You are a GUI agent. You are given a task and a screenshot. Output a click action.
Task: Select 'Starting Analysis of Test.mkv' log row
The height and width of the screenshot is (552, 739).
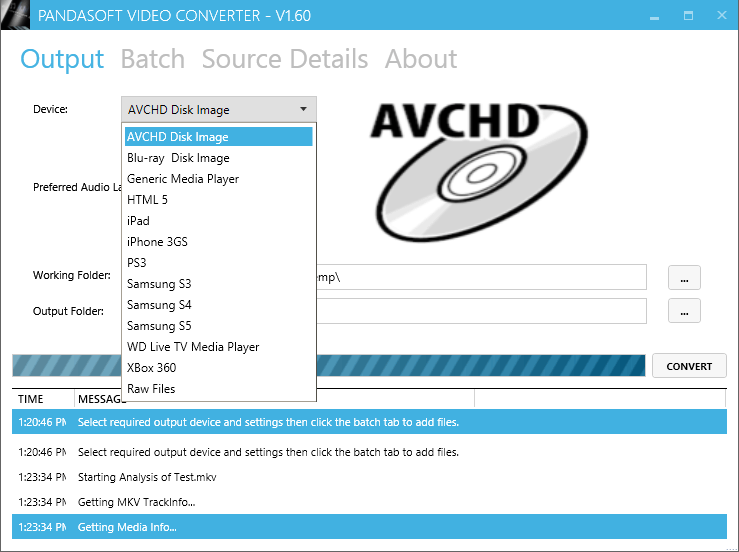point(369,477)
